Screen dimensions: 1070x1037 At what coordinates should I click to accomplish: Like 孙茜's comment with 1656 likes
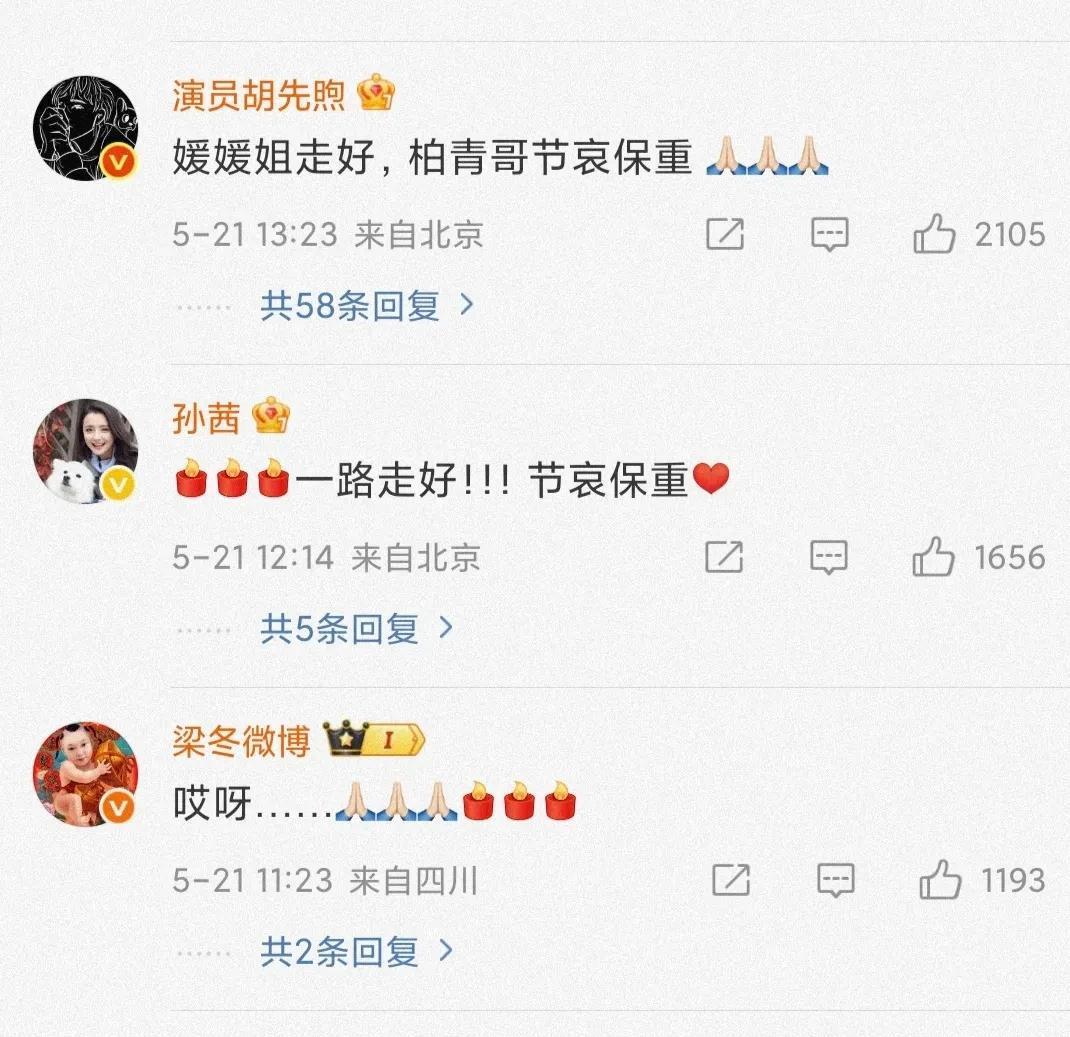(933, 557)
